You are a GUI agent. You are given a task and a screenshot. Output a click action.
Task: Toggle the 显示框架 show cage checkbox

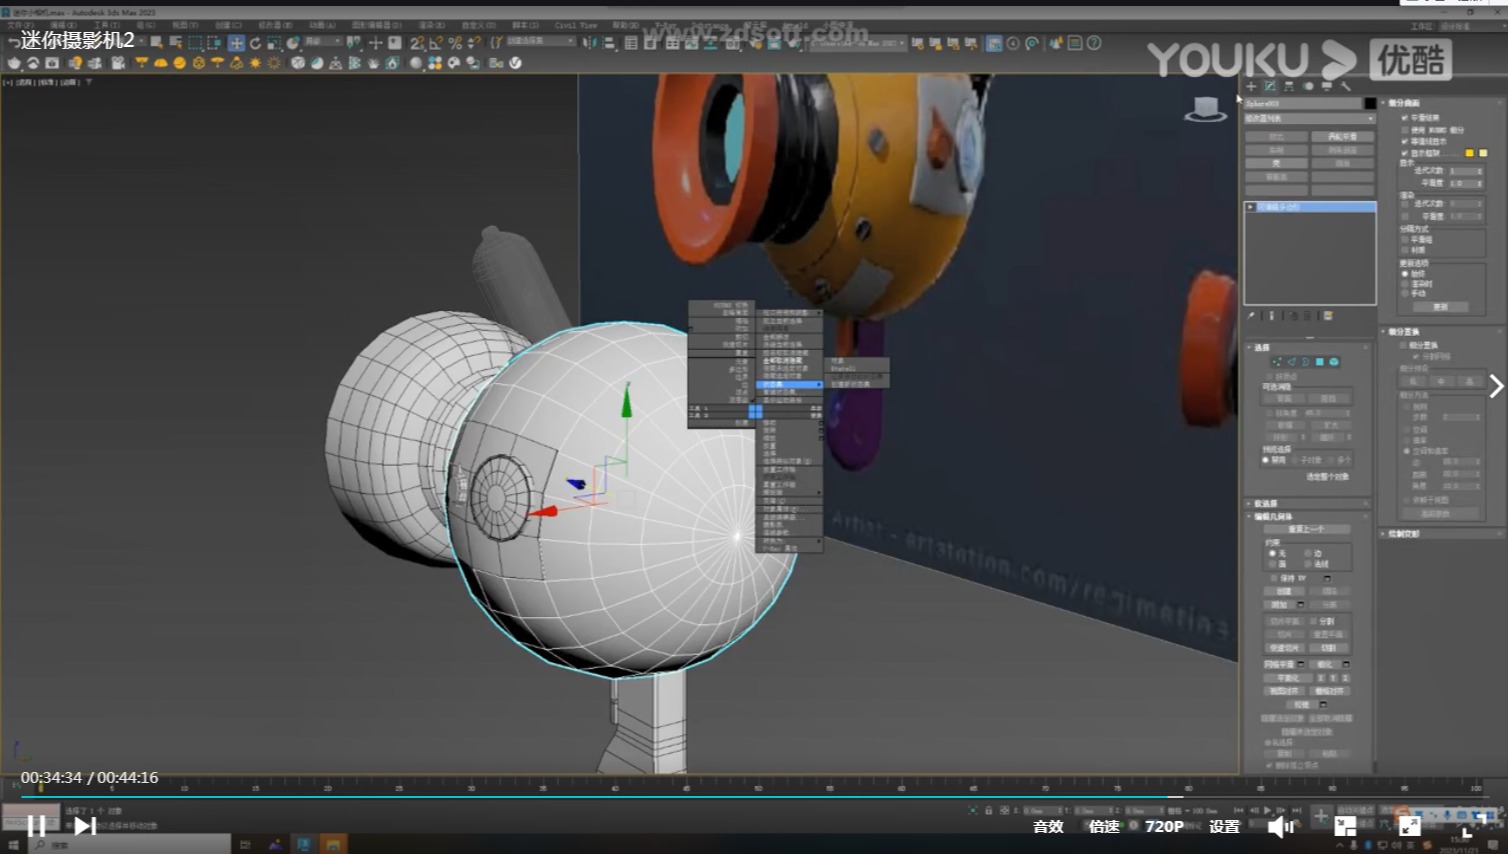[1404, 153]
